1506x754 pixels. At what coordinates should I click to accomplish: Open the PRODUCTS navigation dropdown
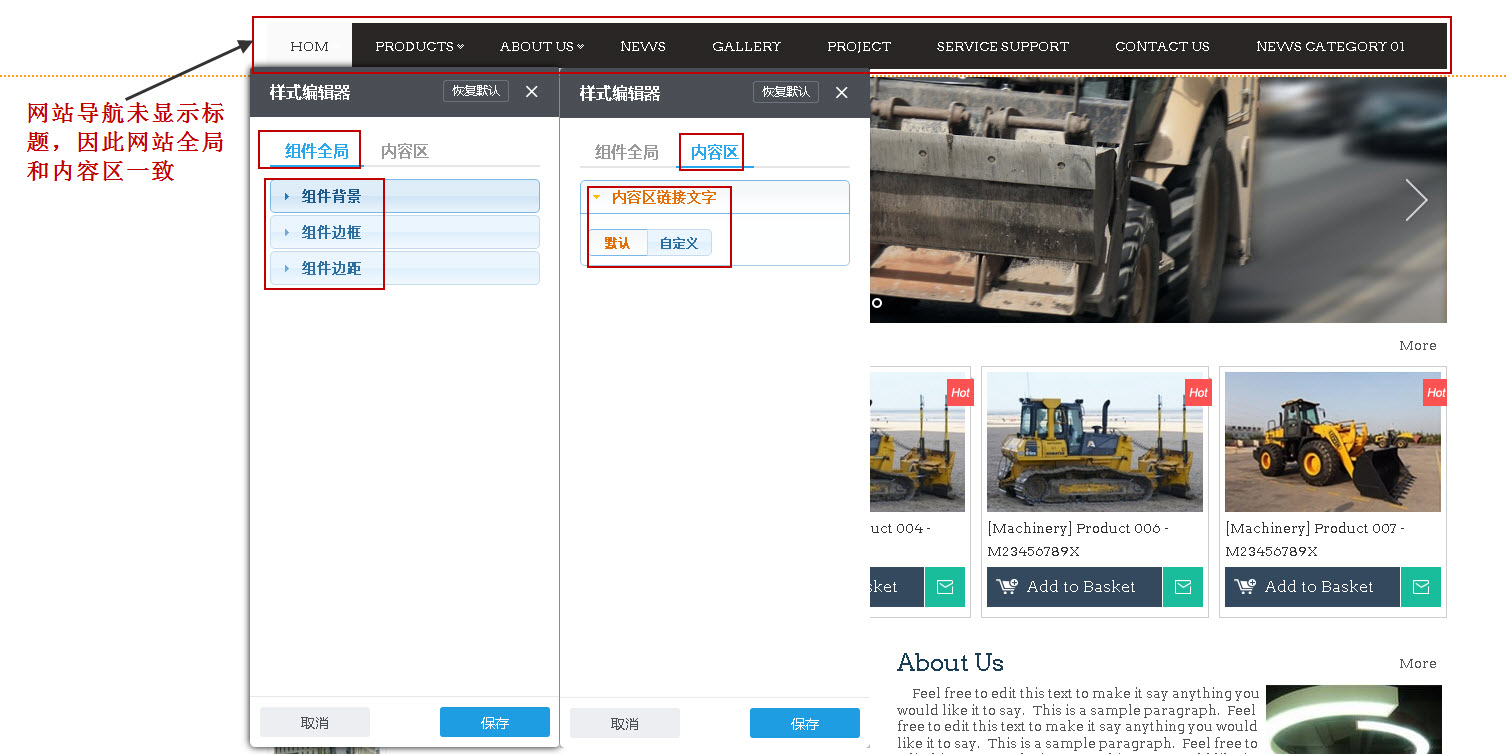coord(419,46)
